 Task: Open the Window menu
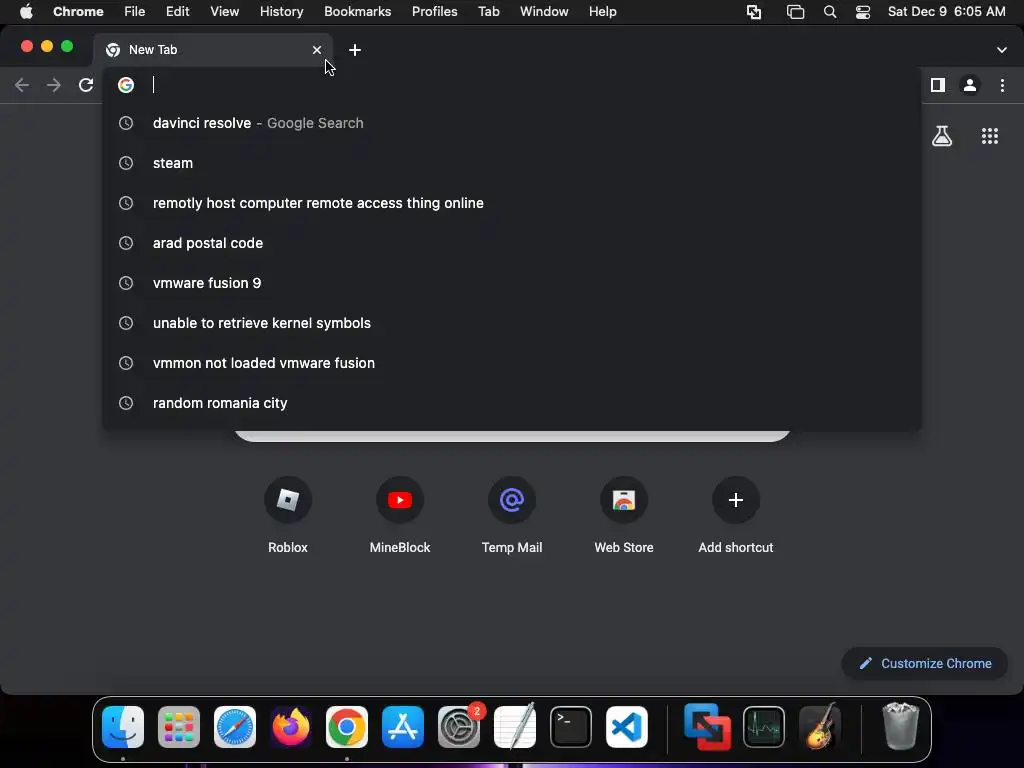point(544,12)
